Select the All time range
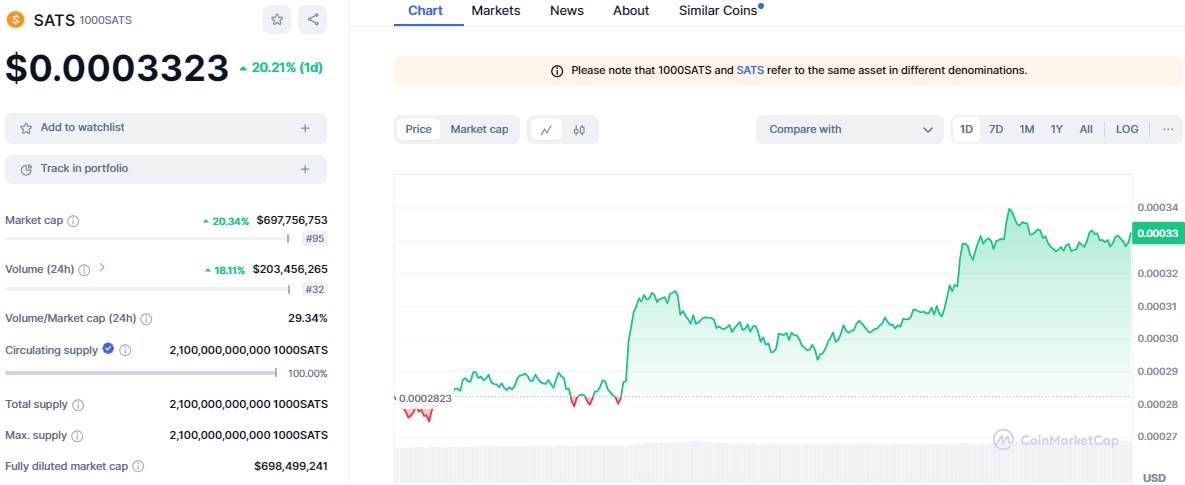This screenshot has width=1185, height=485. 1086,129
